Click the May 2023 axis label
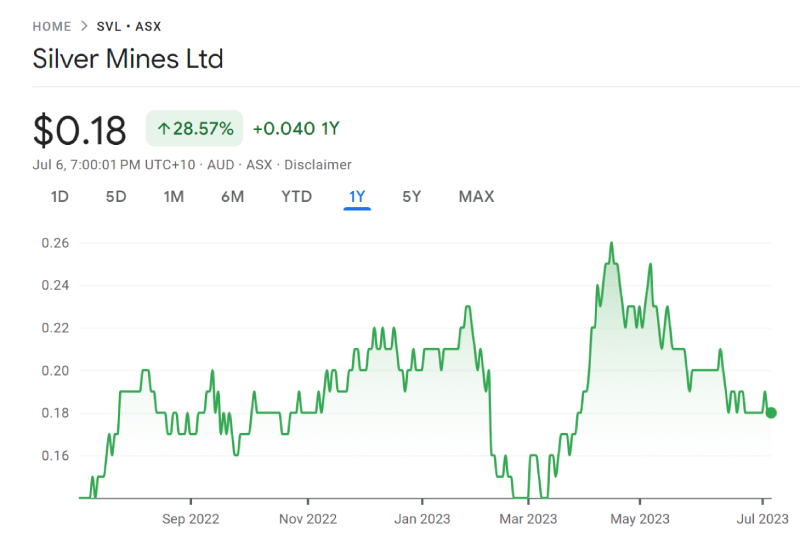Image resolution: width=800 pixels, height=551 pixels. coord(640,519)
